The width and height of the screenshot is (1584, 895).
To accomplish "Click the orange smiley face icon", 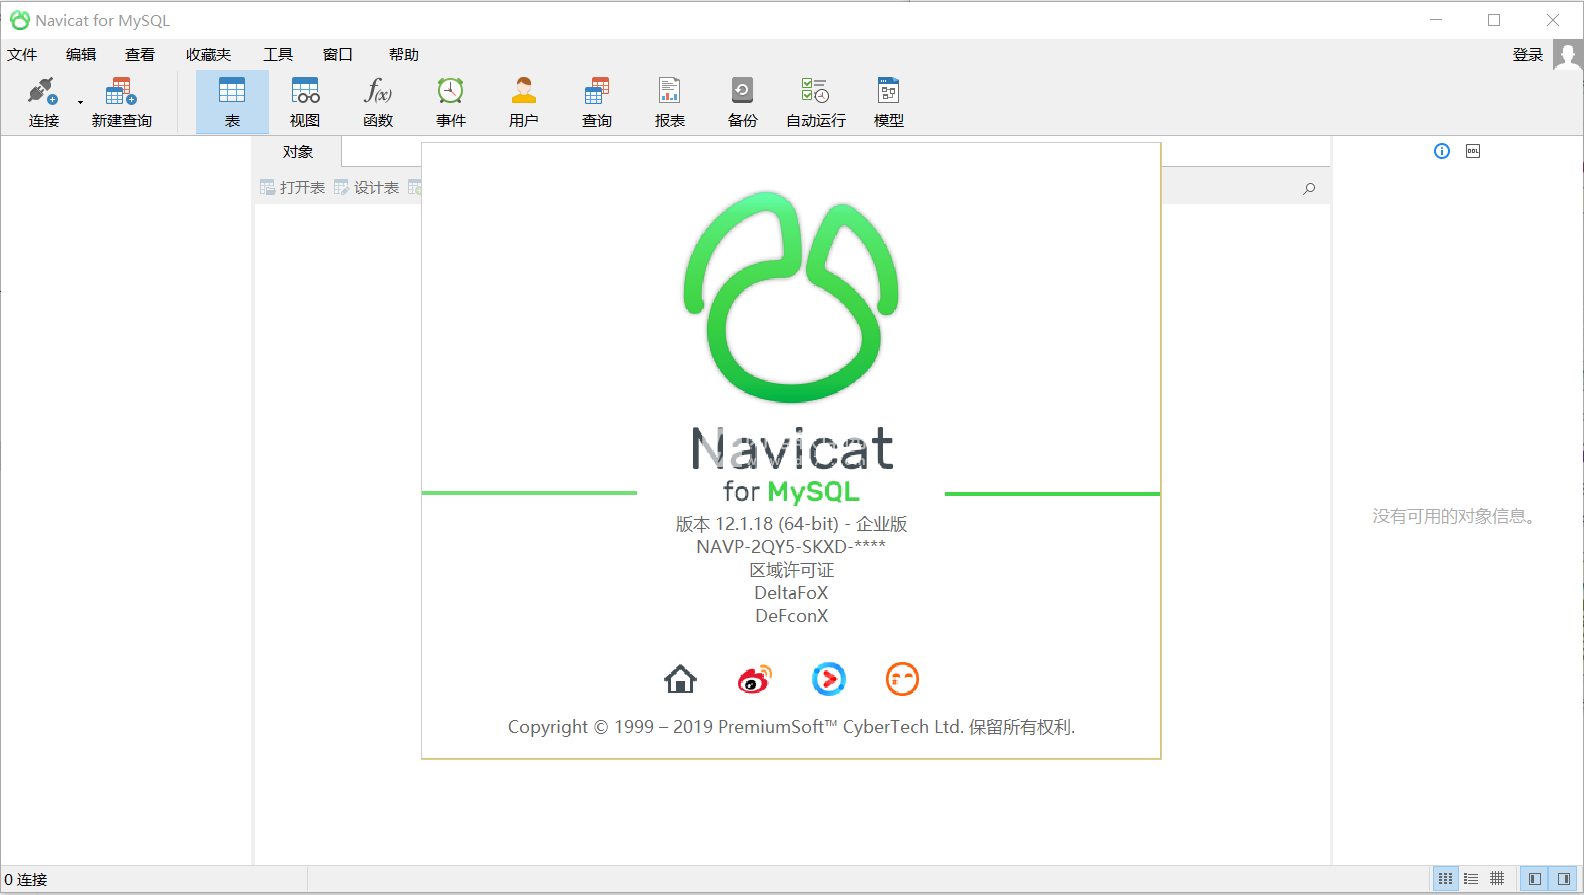I will (x=902, y=679).
